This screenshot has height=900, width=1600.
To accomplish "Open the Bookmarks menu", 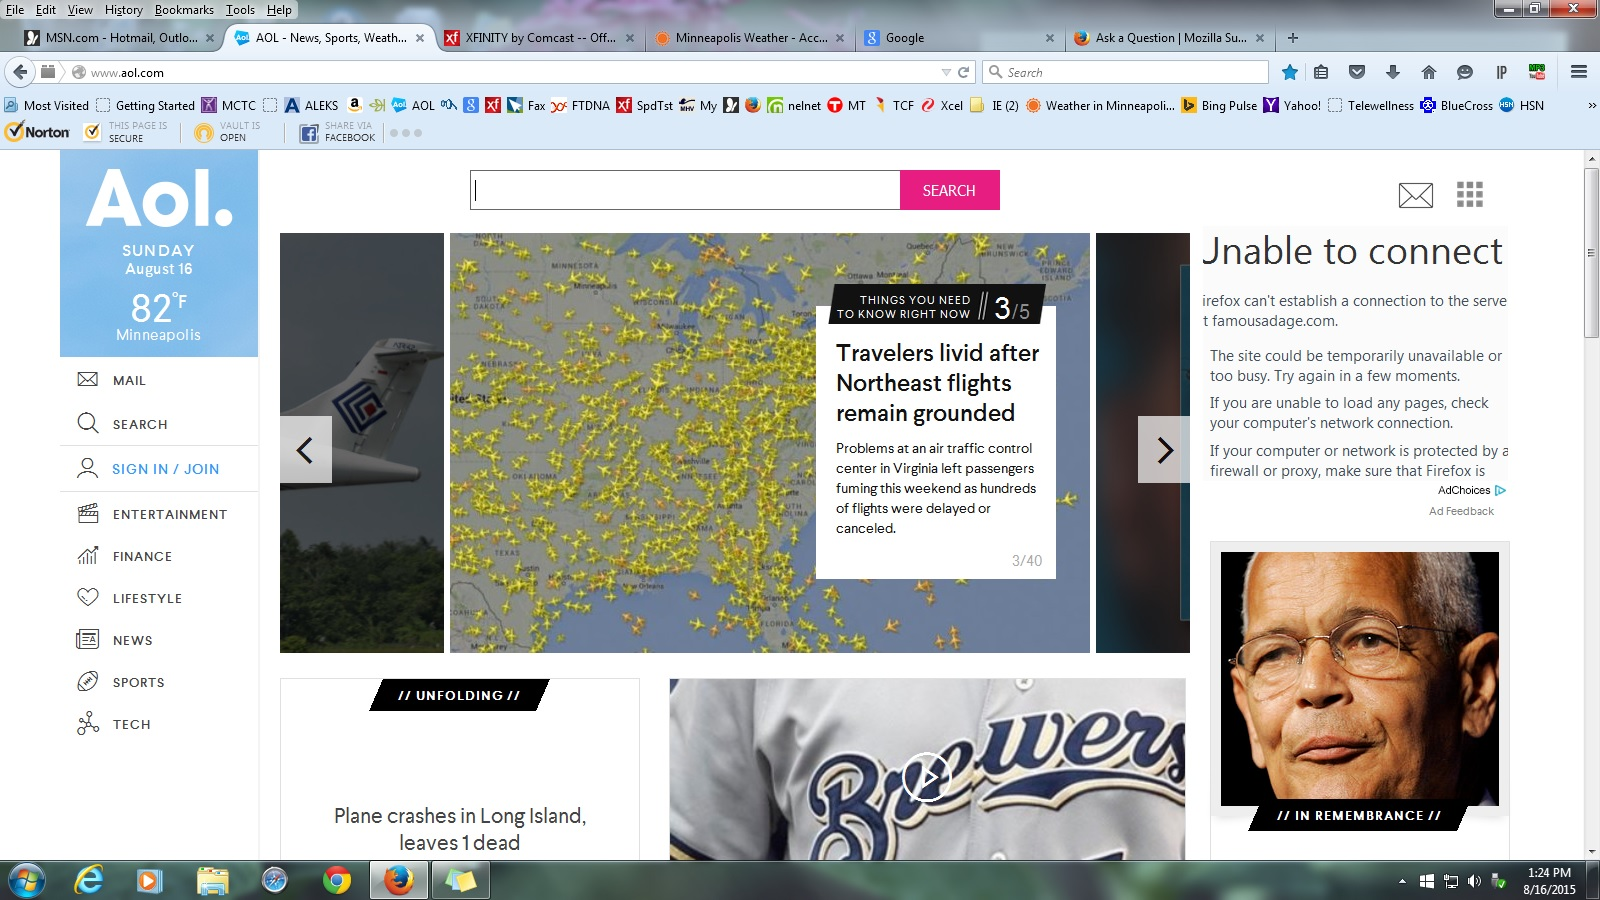I will pos(184,10).
